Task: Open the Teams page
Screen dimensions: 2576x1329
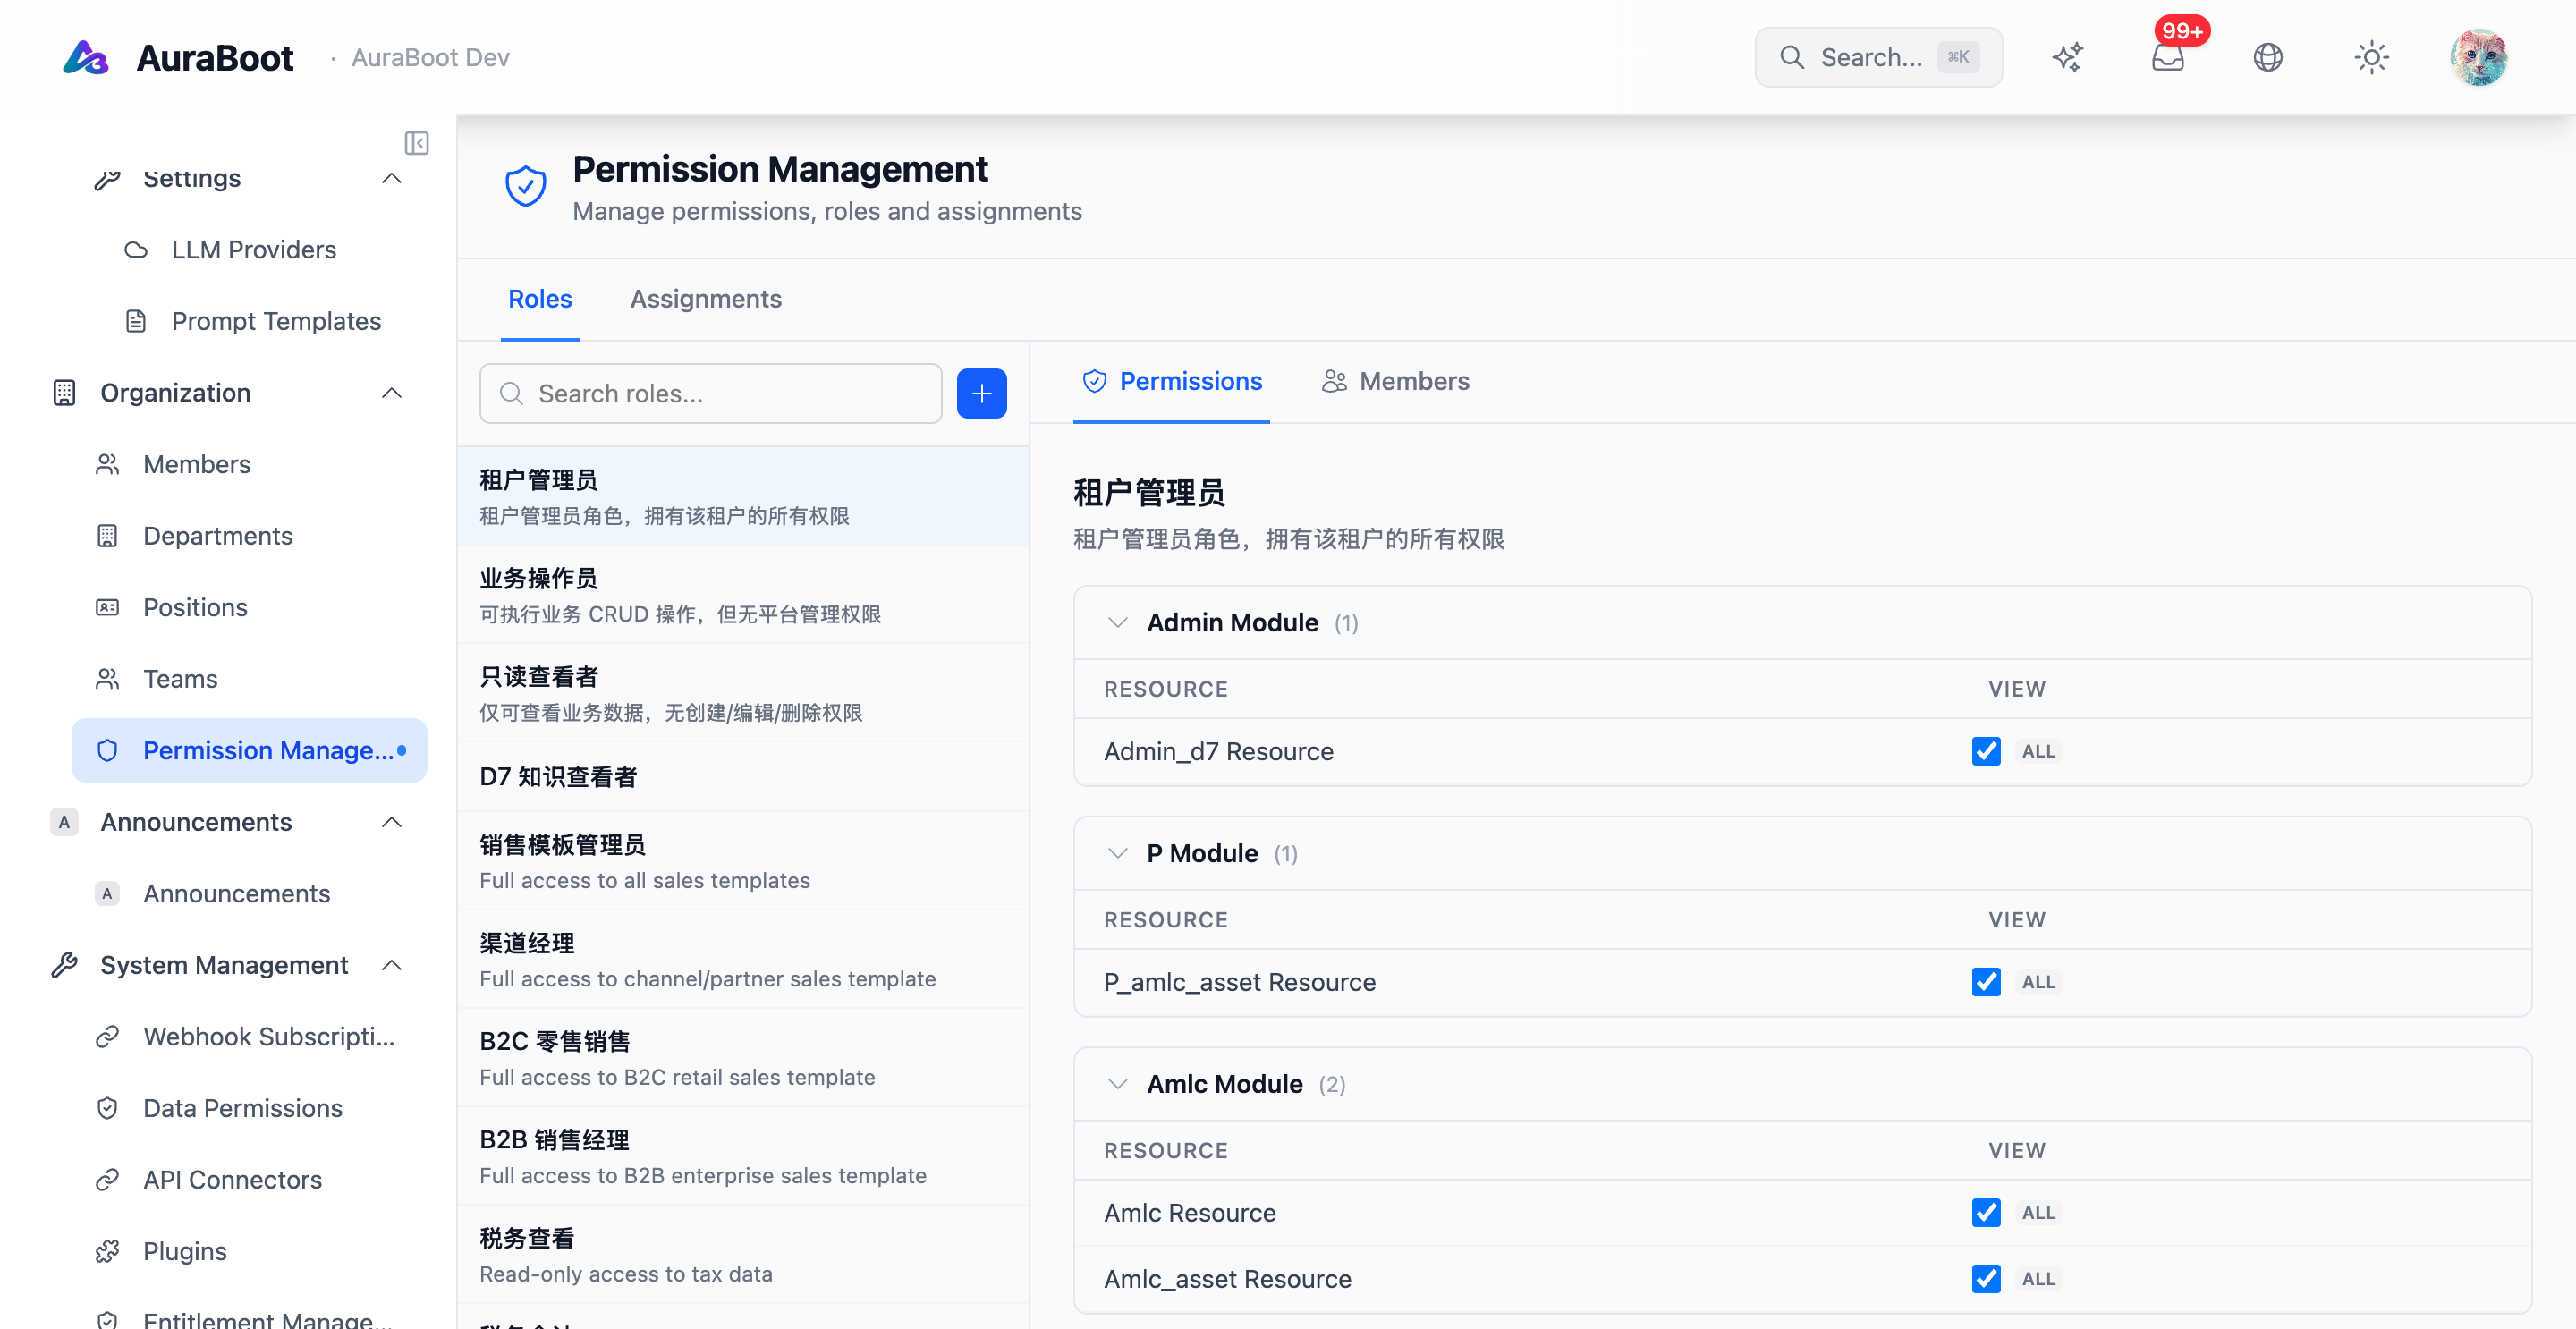Action: click(x=250, y=679)
